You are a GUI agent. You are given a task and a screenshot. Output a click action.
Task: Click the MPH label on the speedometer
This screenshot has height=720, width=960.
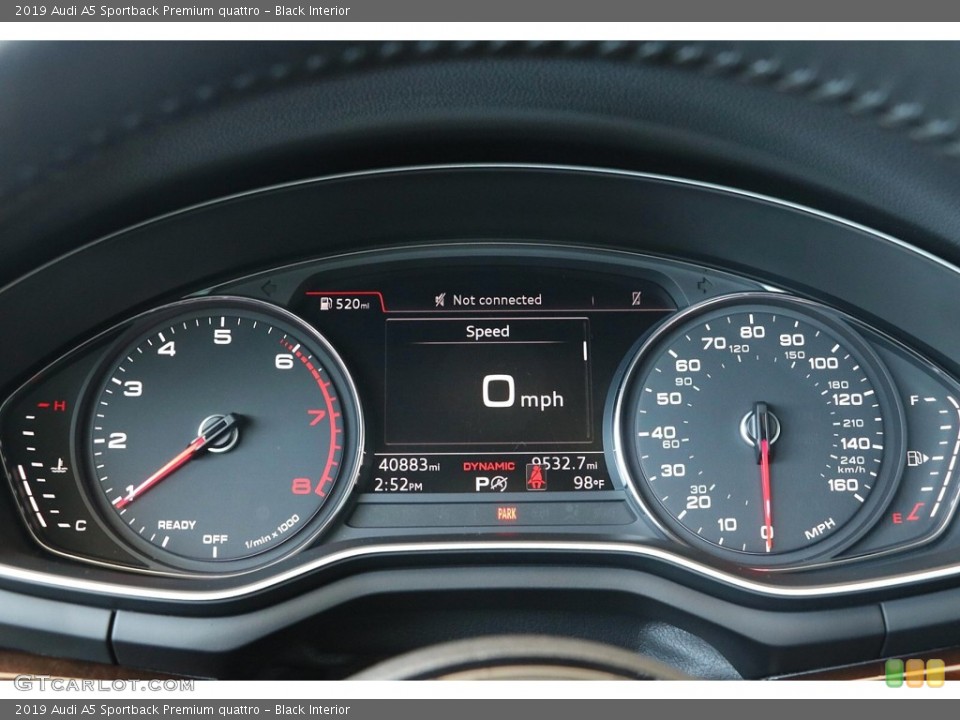click(820, 528)
